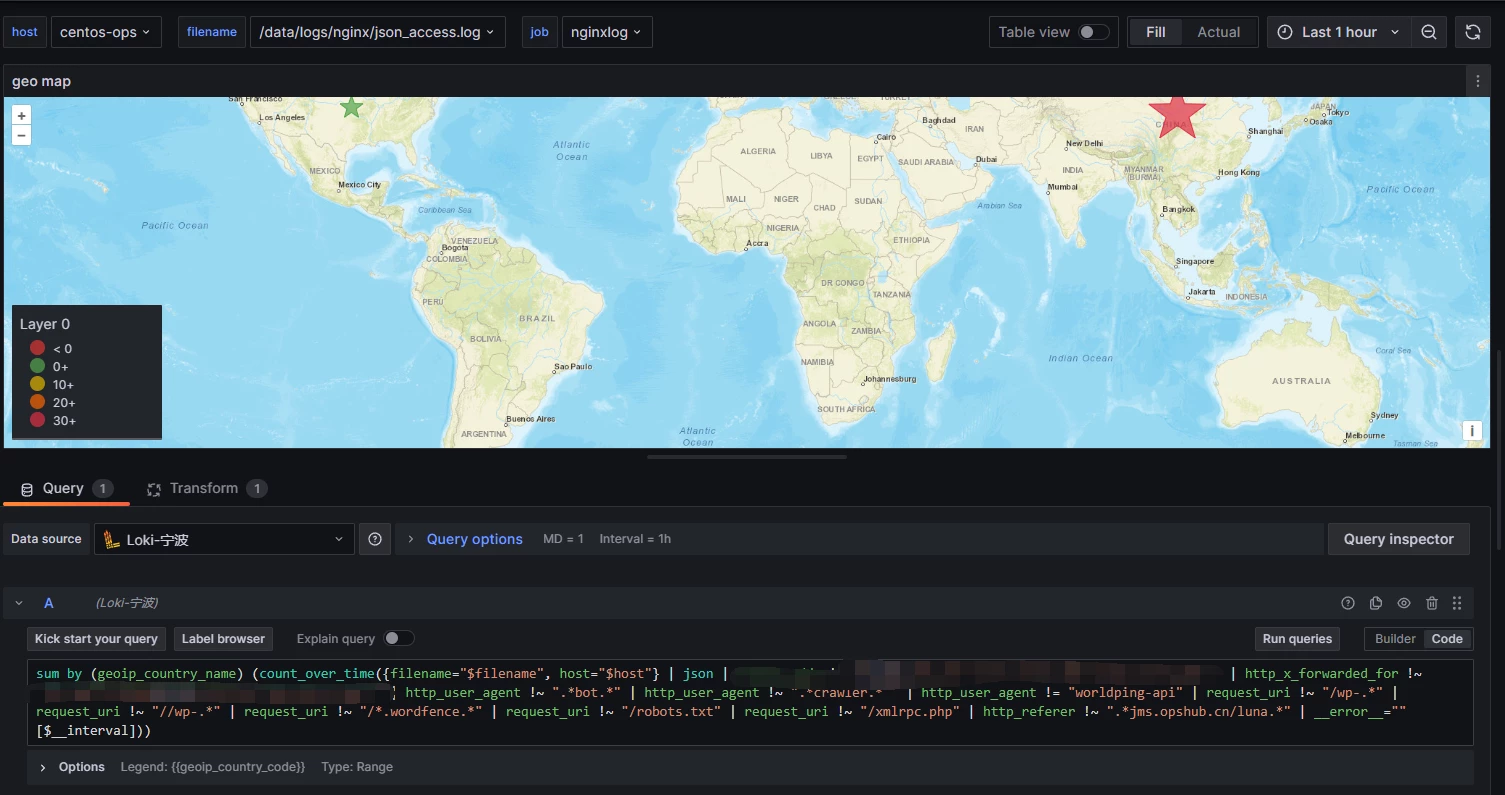Select the Actual size mode

1219,31
